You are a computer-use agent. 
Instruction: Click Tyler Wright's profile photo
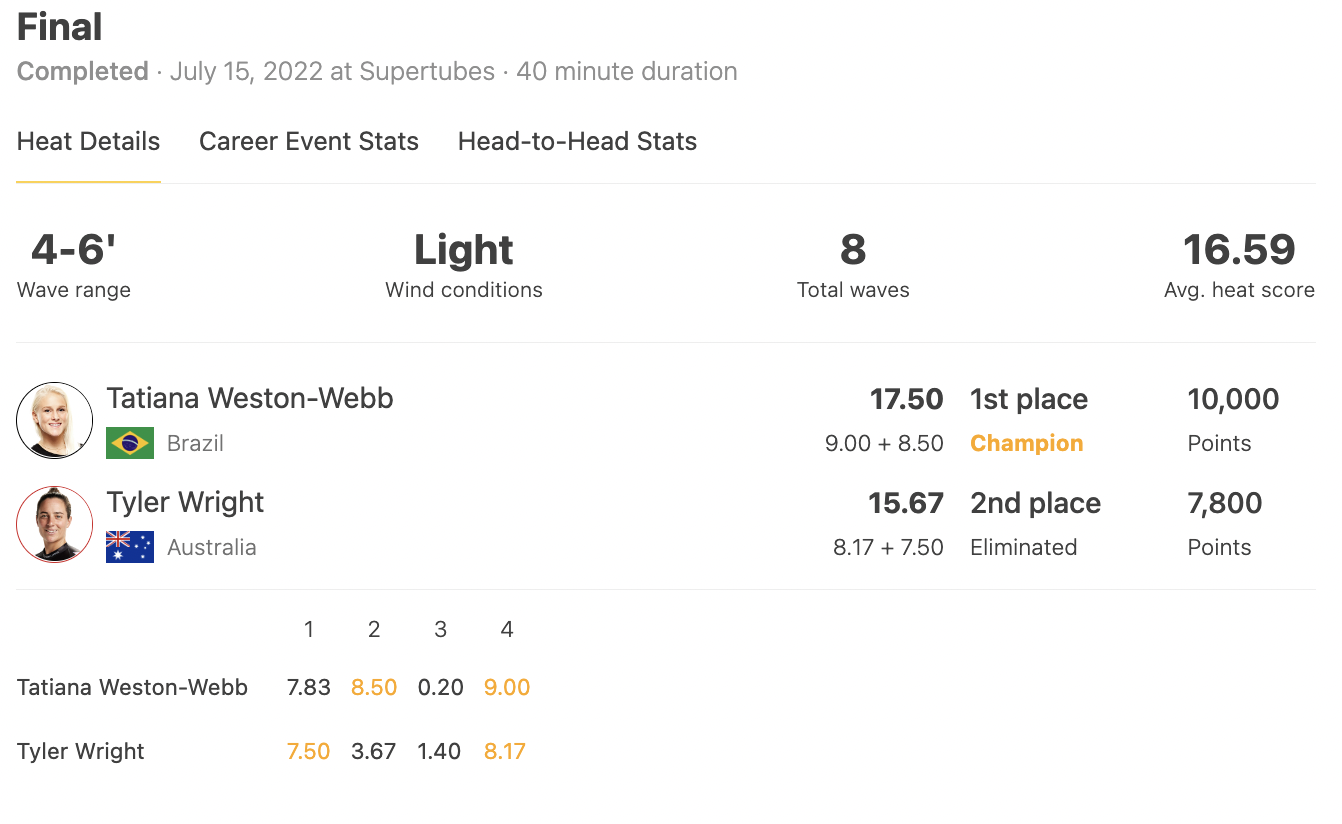[x=55, y=524]
